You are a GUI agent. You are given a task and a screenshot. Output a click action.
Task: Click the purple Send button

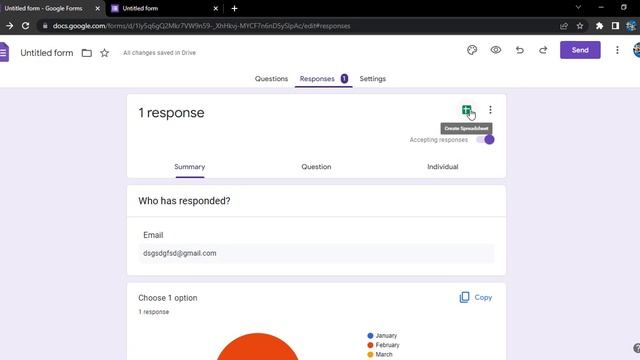click(x=580, y=50)
